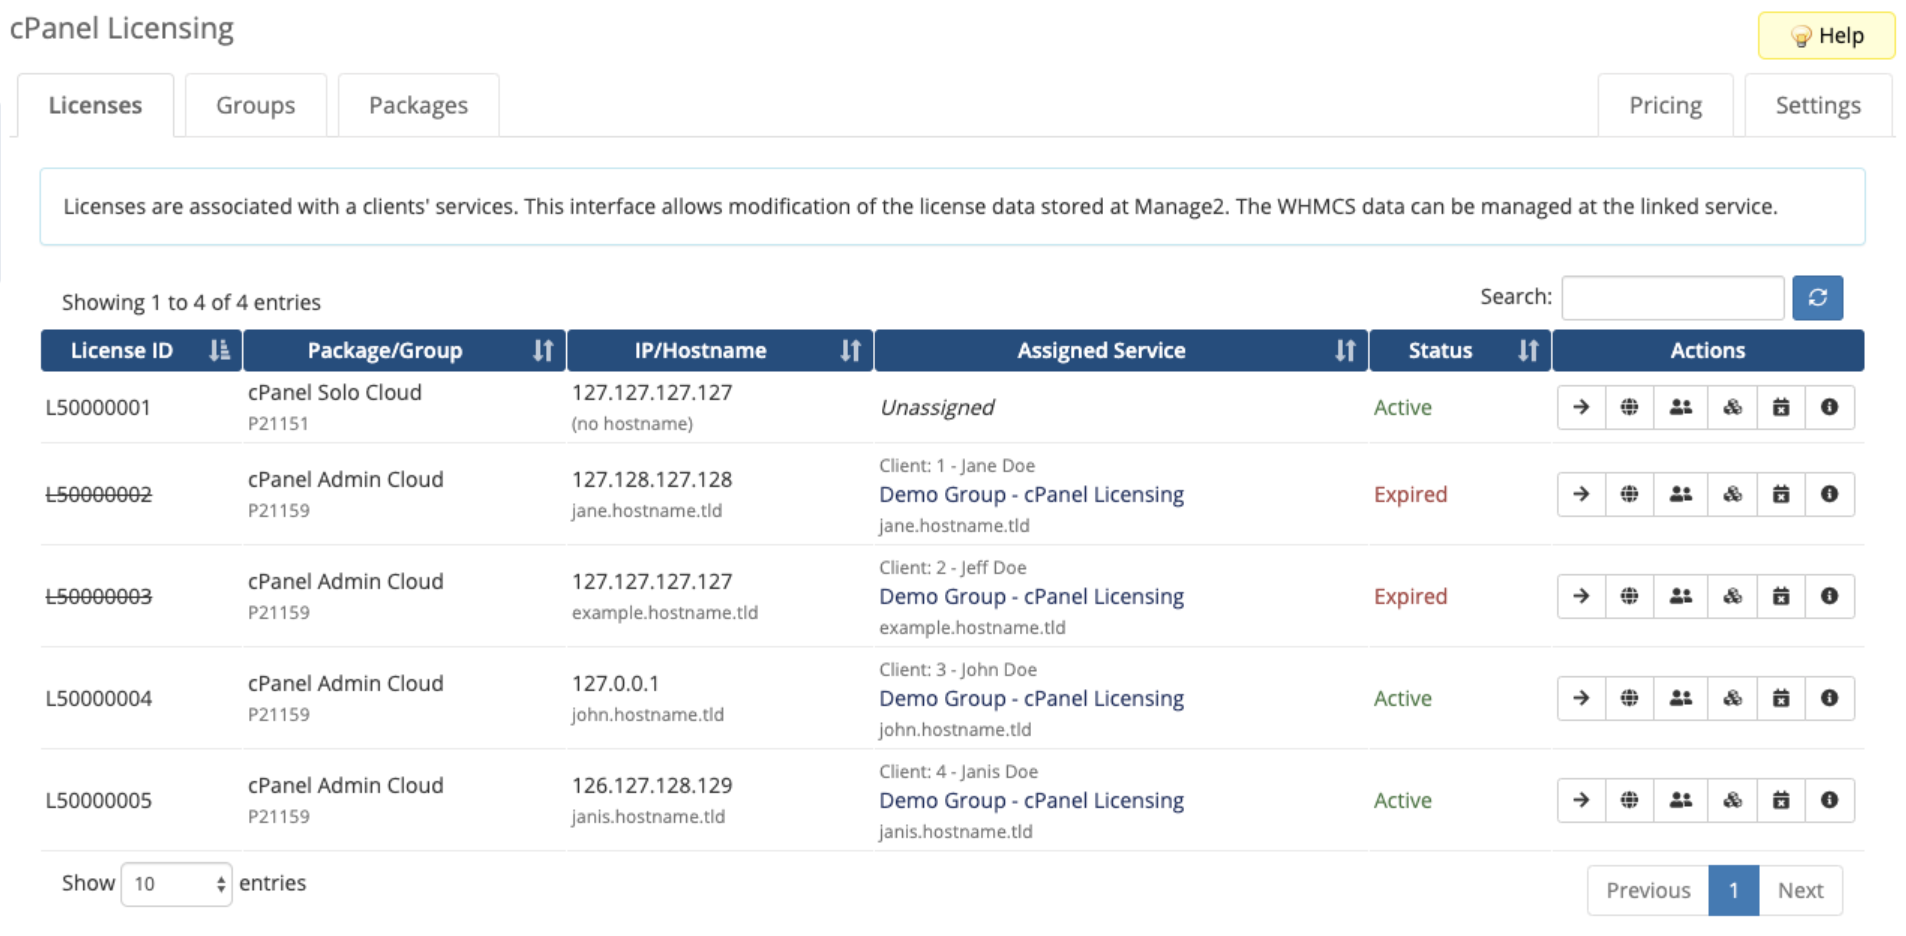
Task: Click the globe action for license L50000005
Action: click(x=1630, y=800)
